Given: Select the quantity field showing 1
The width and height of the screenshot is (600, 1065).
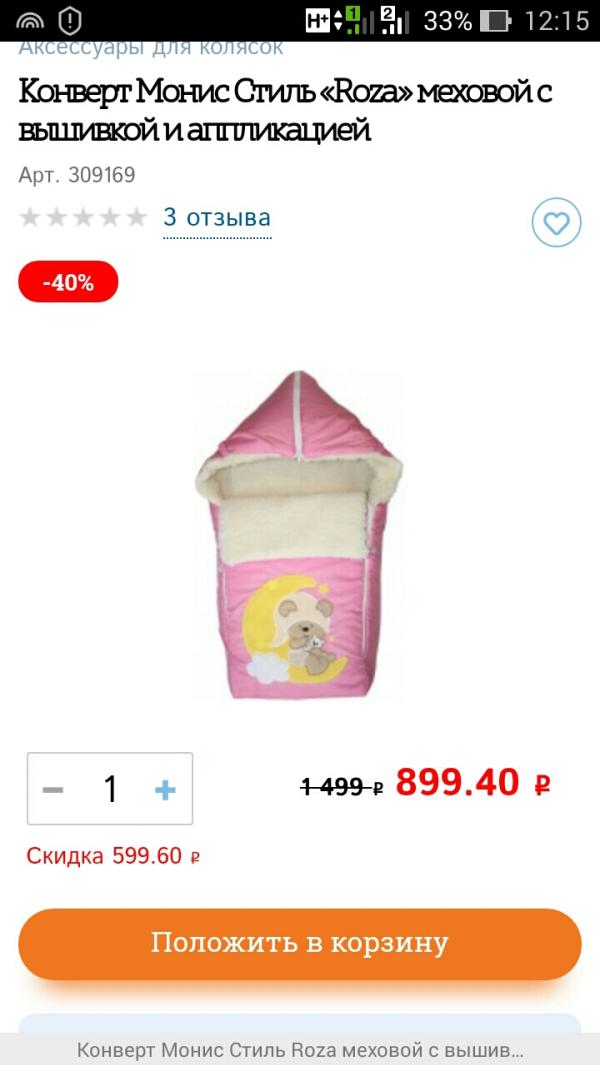Looking at the screenshot, I should [x=110, y=789].
